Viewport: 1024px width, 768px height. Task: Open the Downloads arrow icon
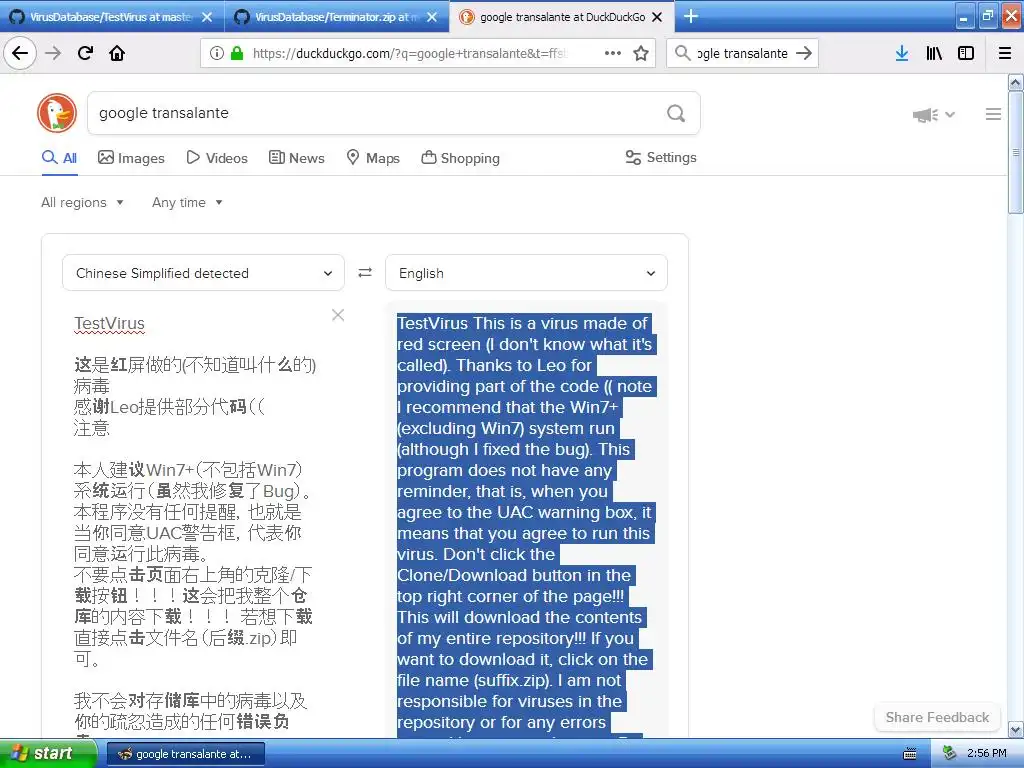[902, 53]
